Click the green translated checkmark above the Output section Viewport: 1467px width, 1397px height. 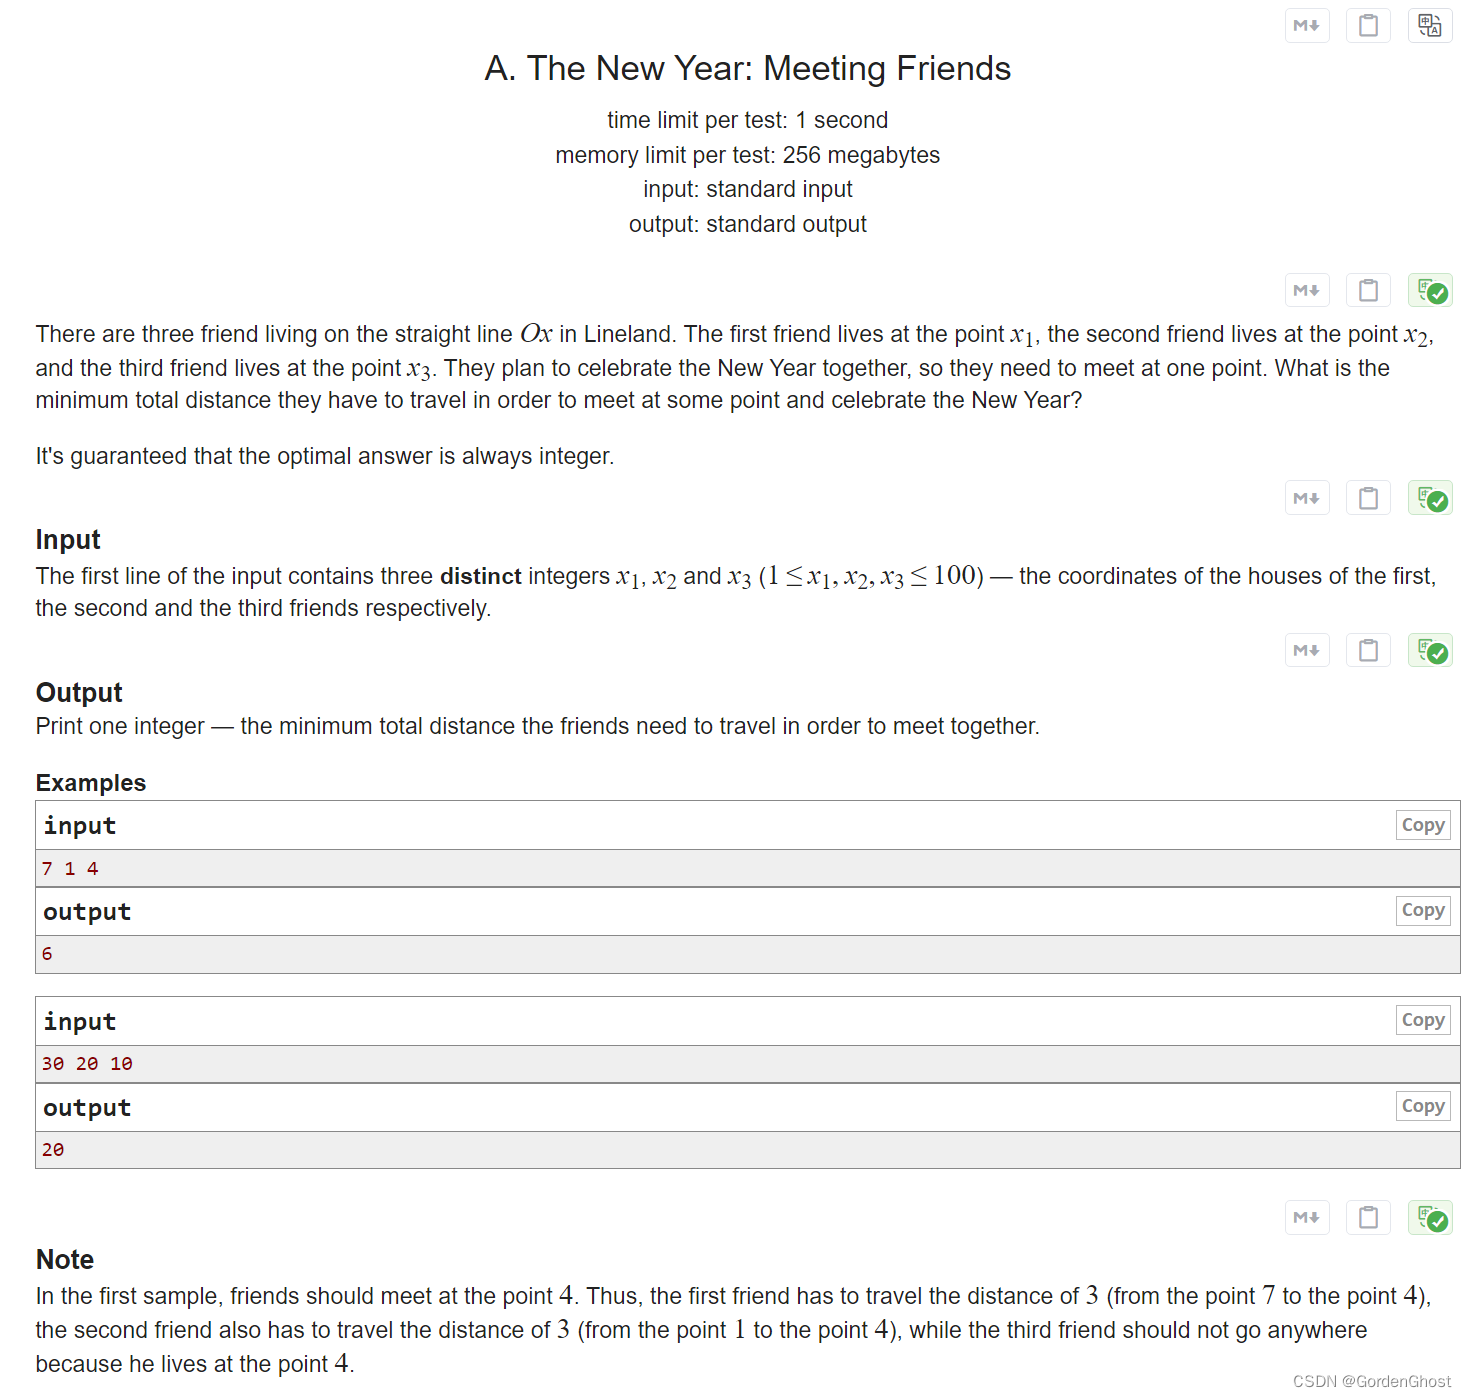pos(1430,650)
